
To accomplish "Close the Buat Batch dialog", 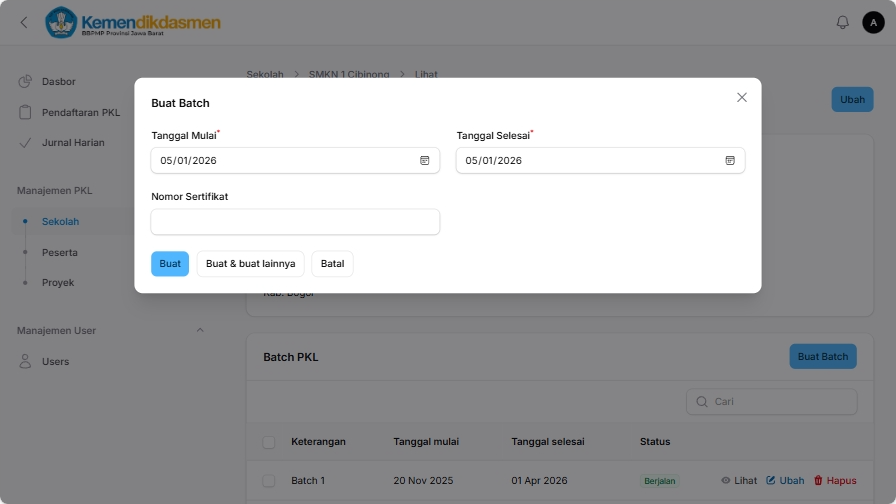I will pos(742,97).
